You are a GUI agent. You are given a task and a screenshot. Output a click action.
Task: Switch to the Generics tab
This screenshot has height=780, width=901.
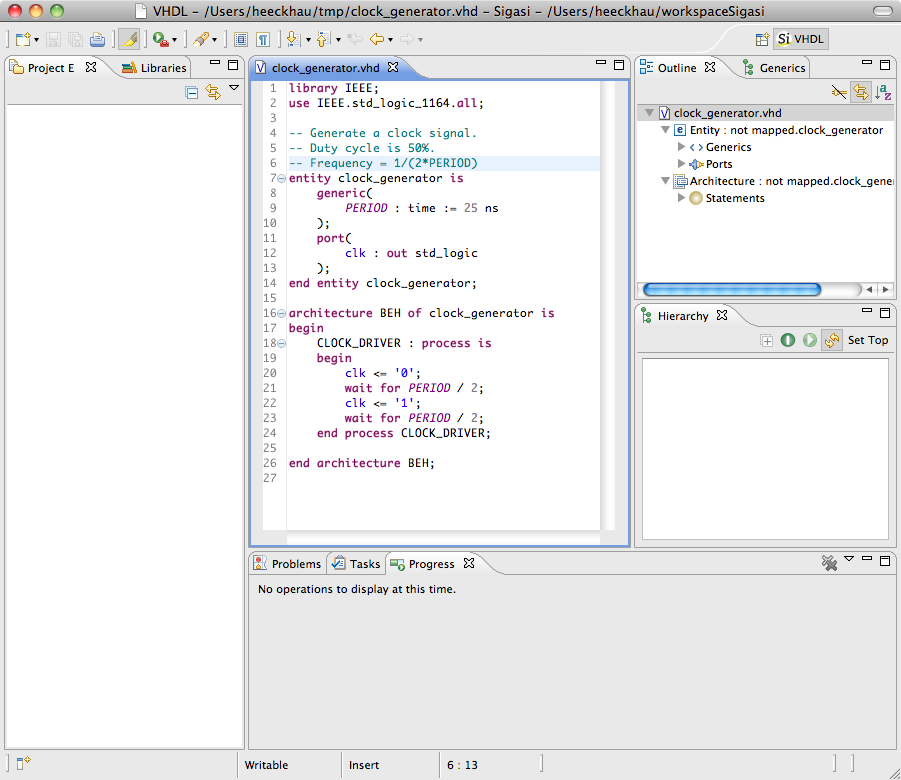pos(774,68)
